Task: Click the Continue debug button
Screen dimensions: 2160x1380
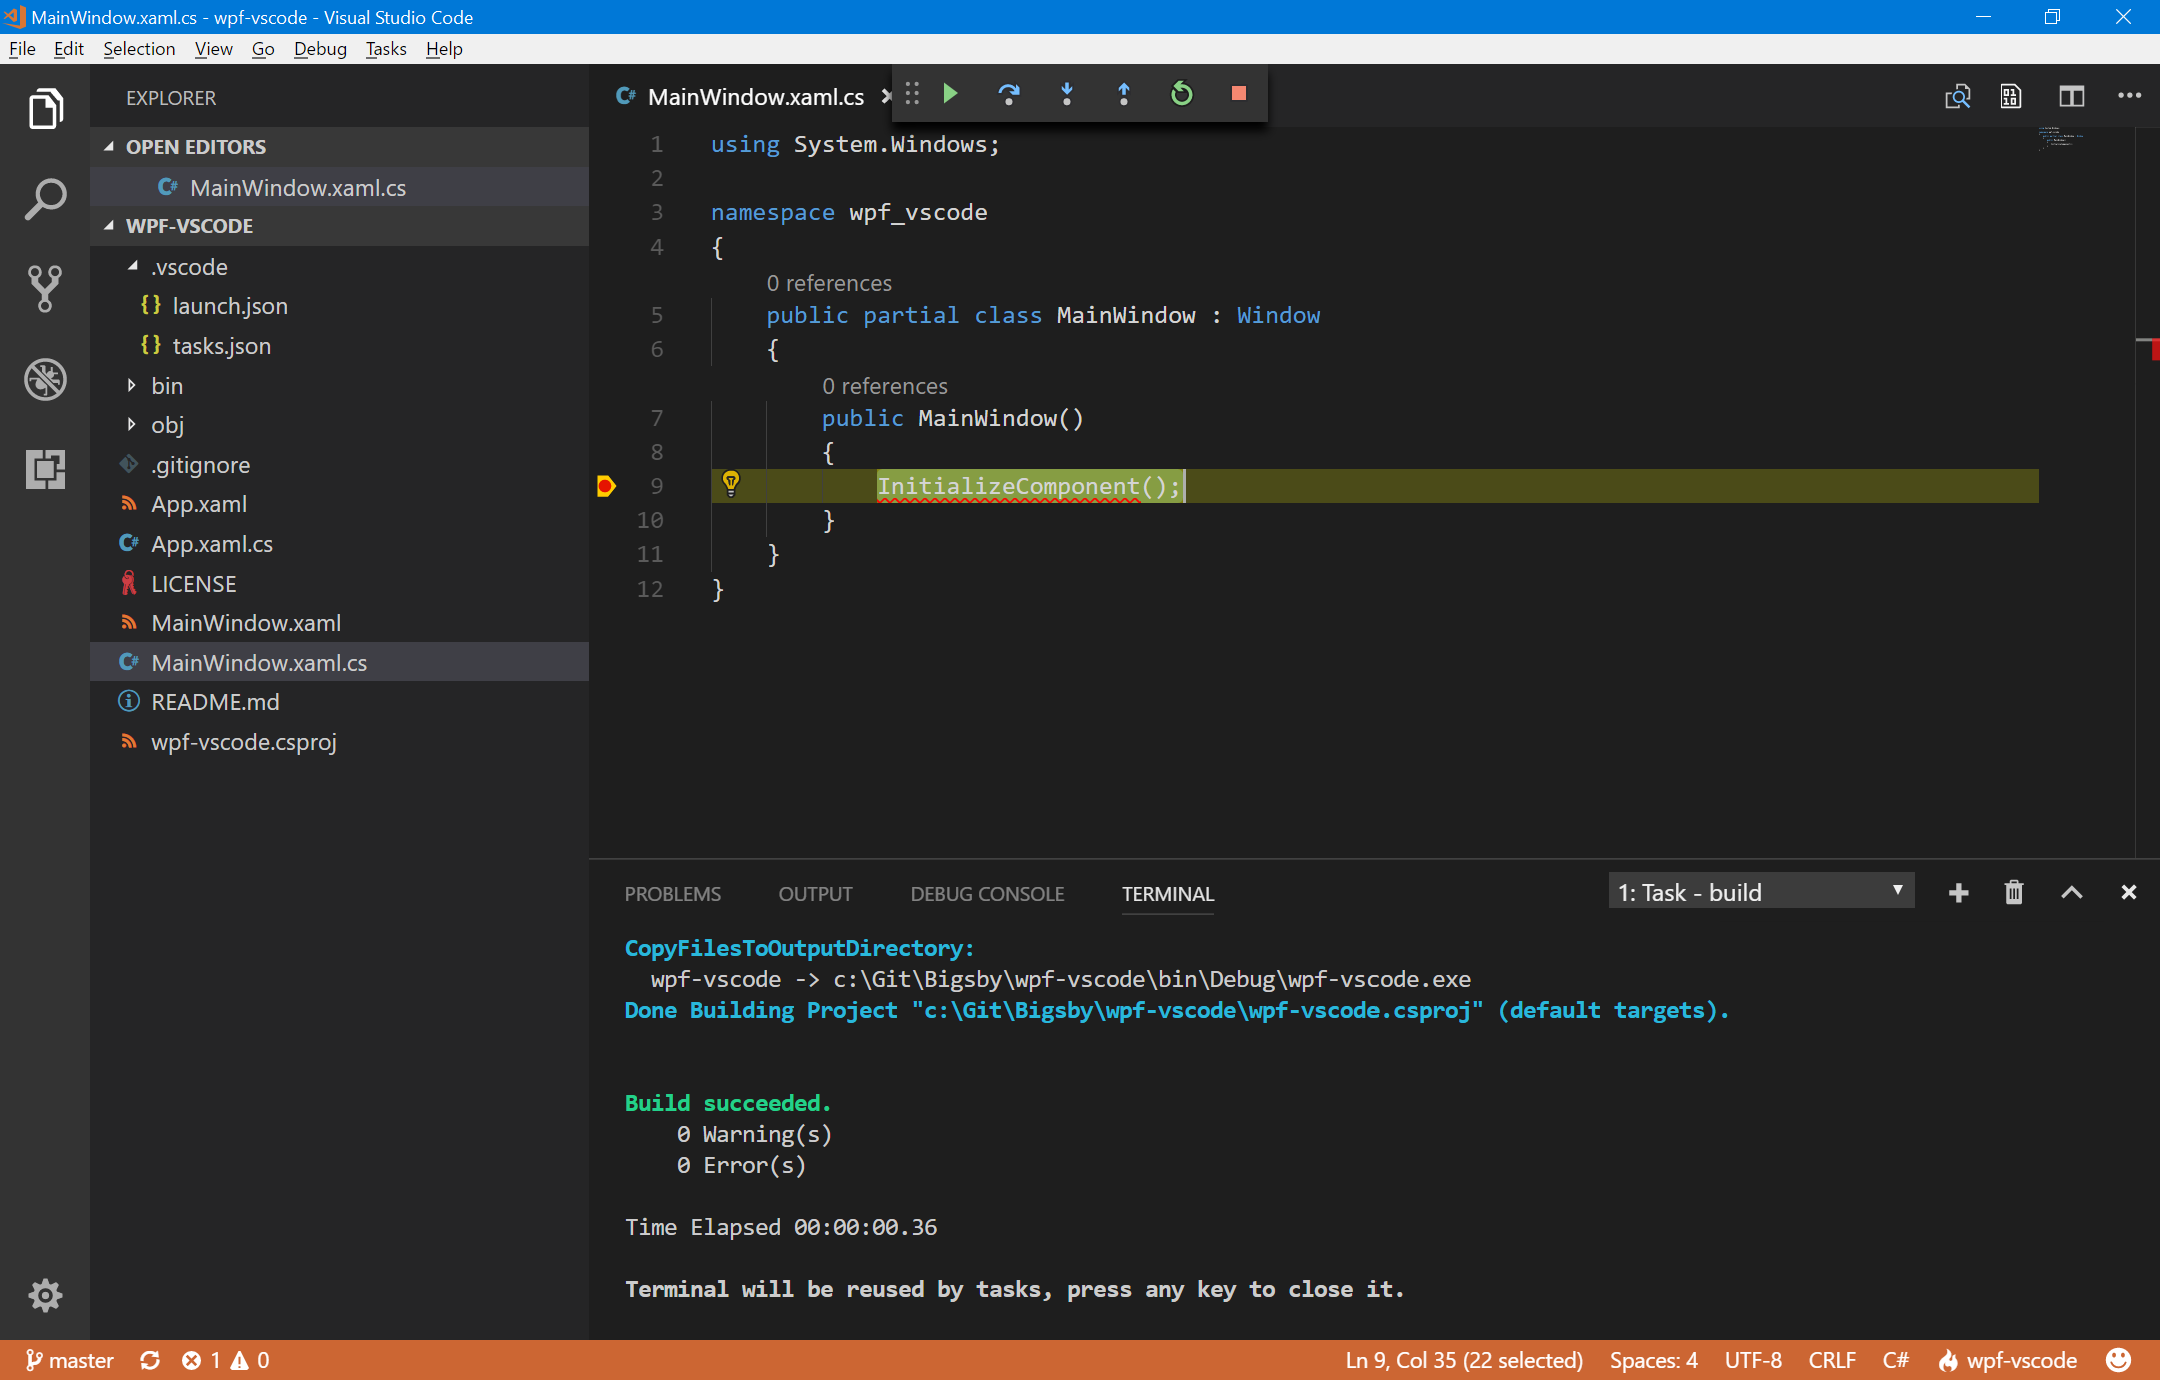Action: (951, 94)
